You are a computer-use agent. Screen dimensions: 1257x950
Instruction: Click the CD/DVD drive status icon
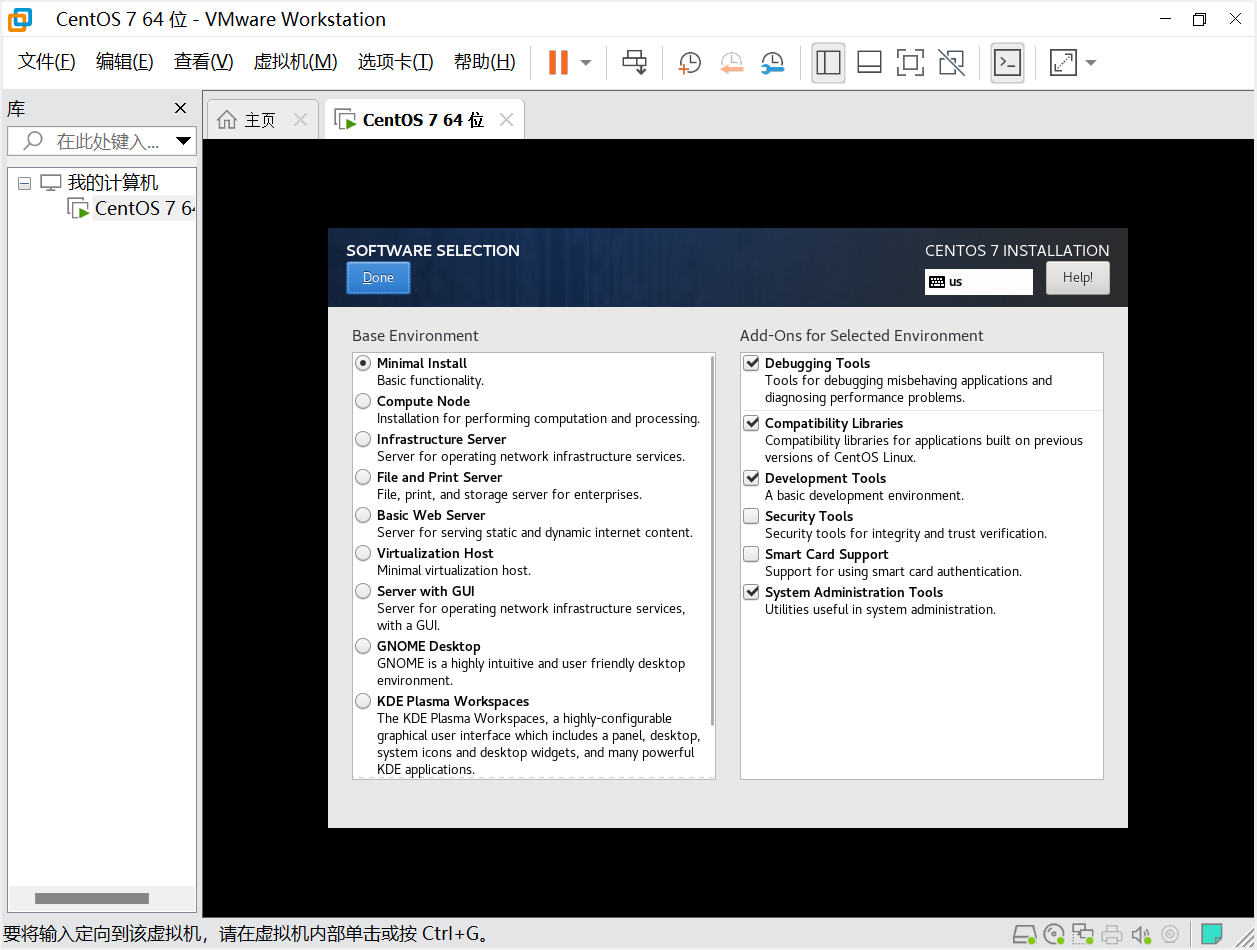[x=1054, y=934]
